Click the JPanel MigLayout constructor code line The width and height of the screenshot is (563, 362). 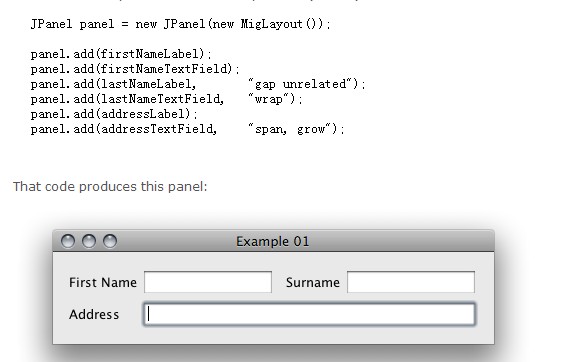click(180, 24)
